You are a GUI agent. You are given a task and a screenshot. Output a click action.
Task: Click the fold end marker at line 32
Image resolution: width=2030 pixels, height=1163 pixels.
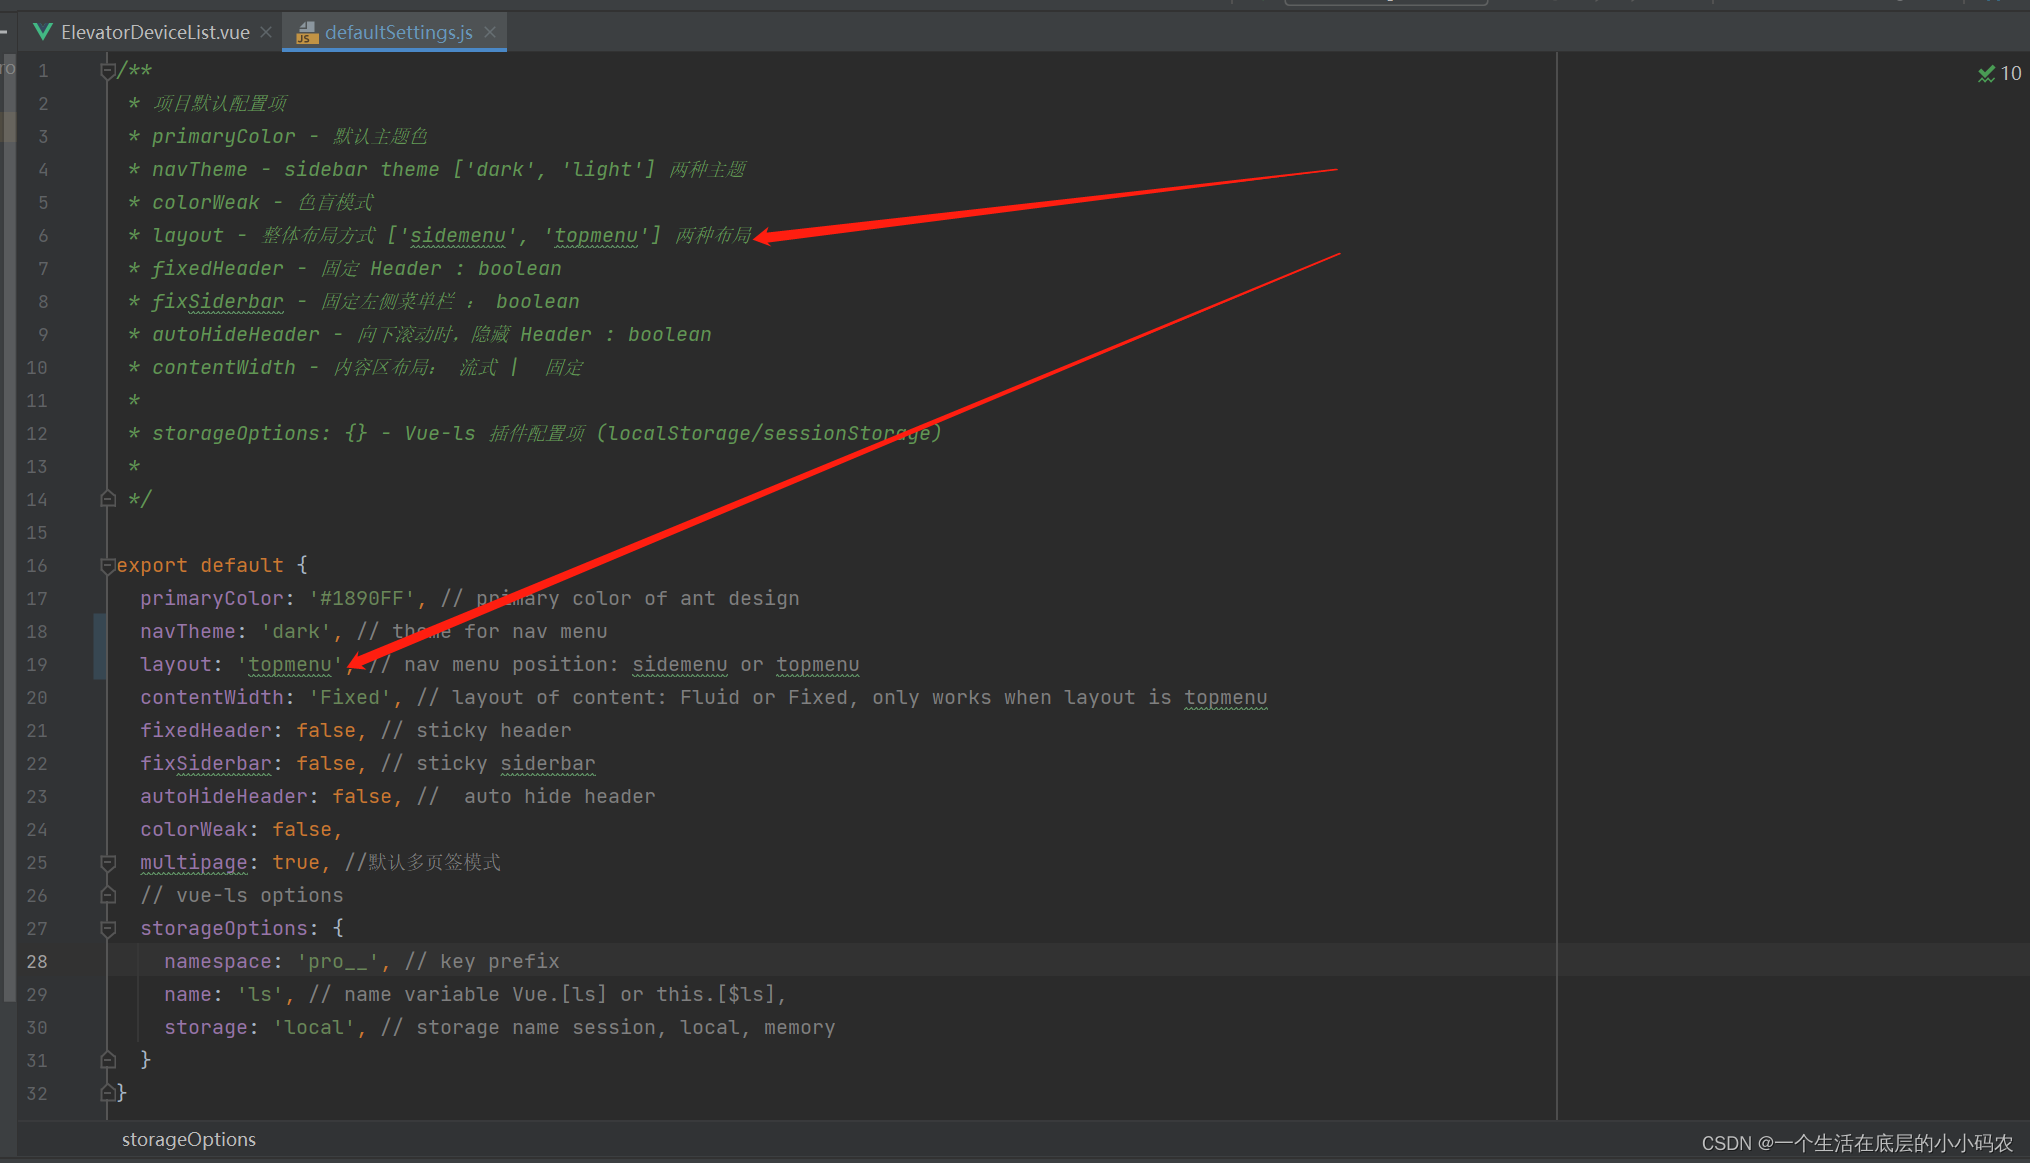coord(108,1093)
